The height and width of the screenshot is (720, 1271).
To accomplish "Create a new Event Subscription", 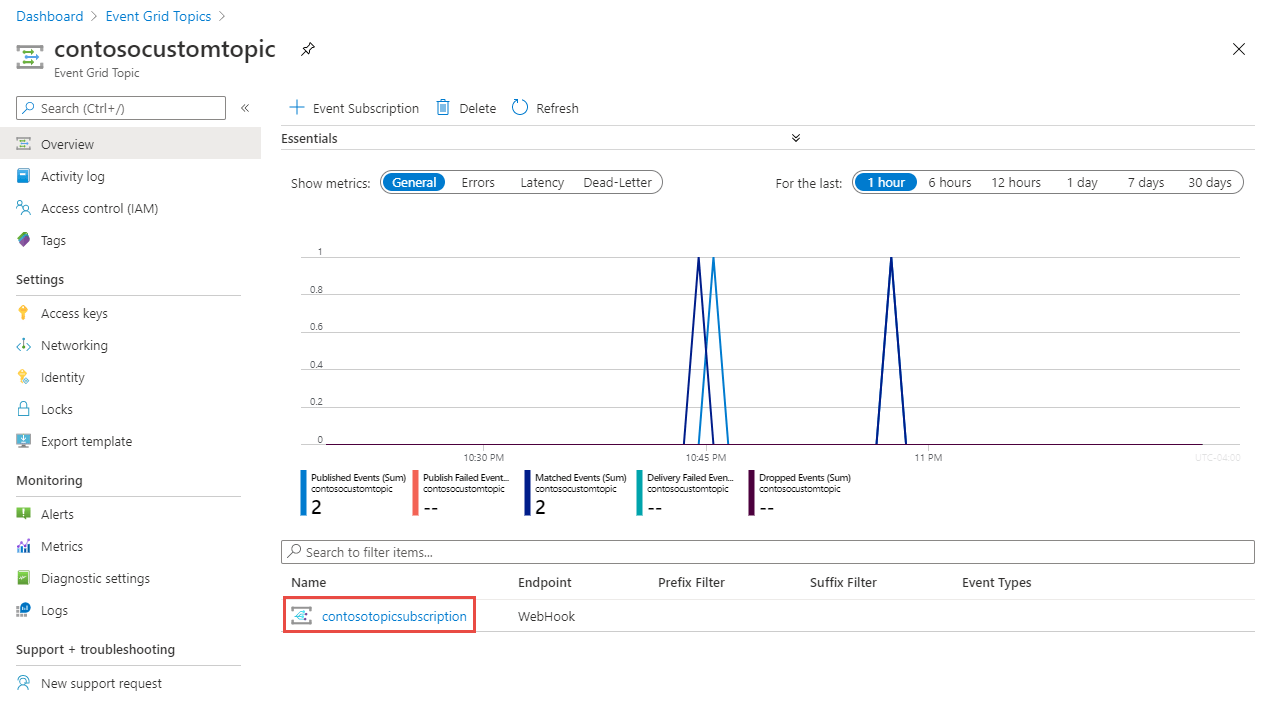I will [x=353, y=107].
